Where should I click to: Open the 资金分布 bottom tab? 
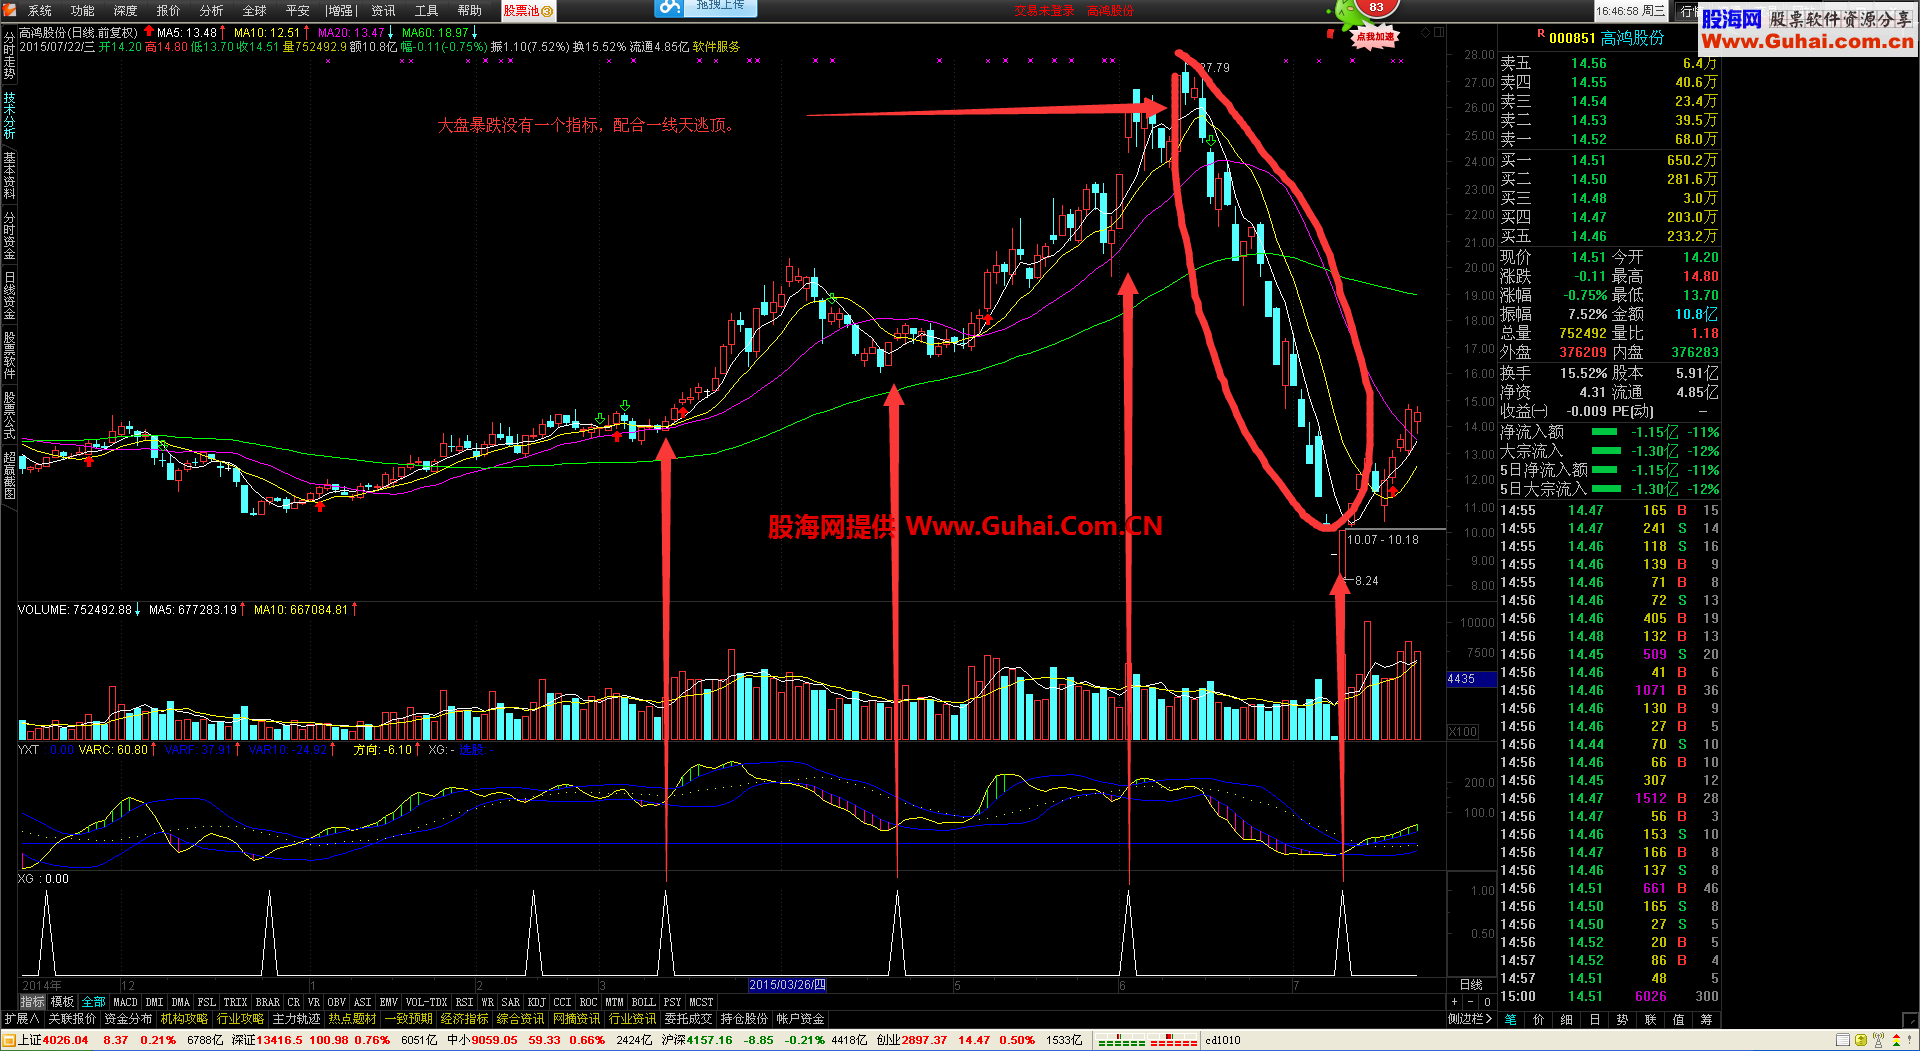(129, 1019)
